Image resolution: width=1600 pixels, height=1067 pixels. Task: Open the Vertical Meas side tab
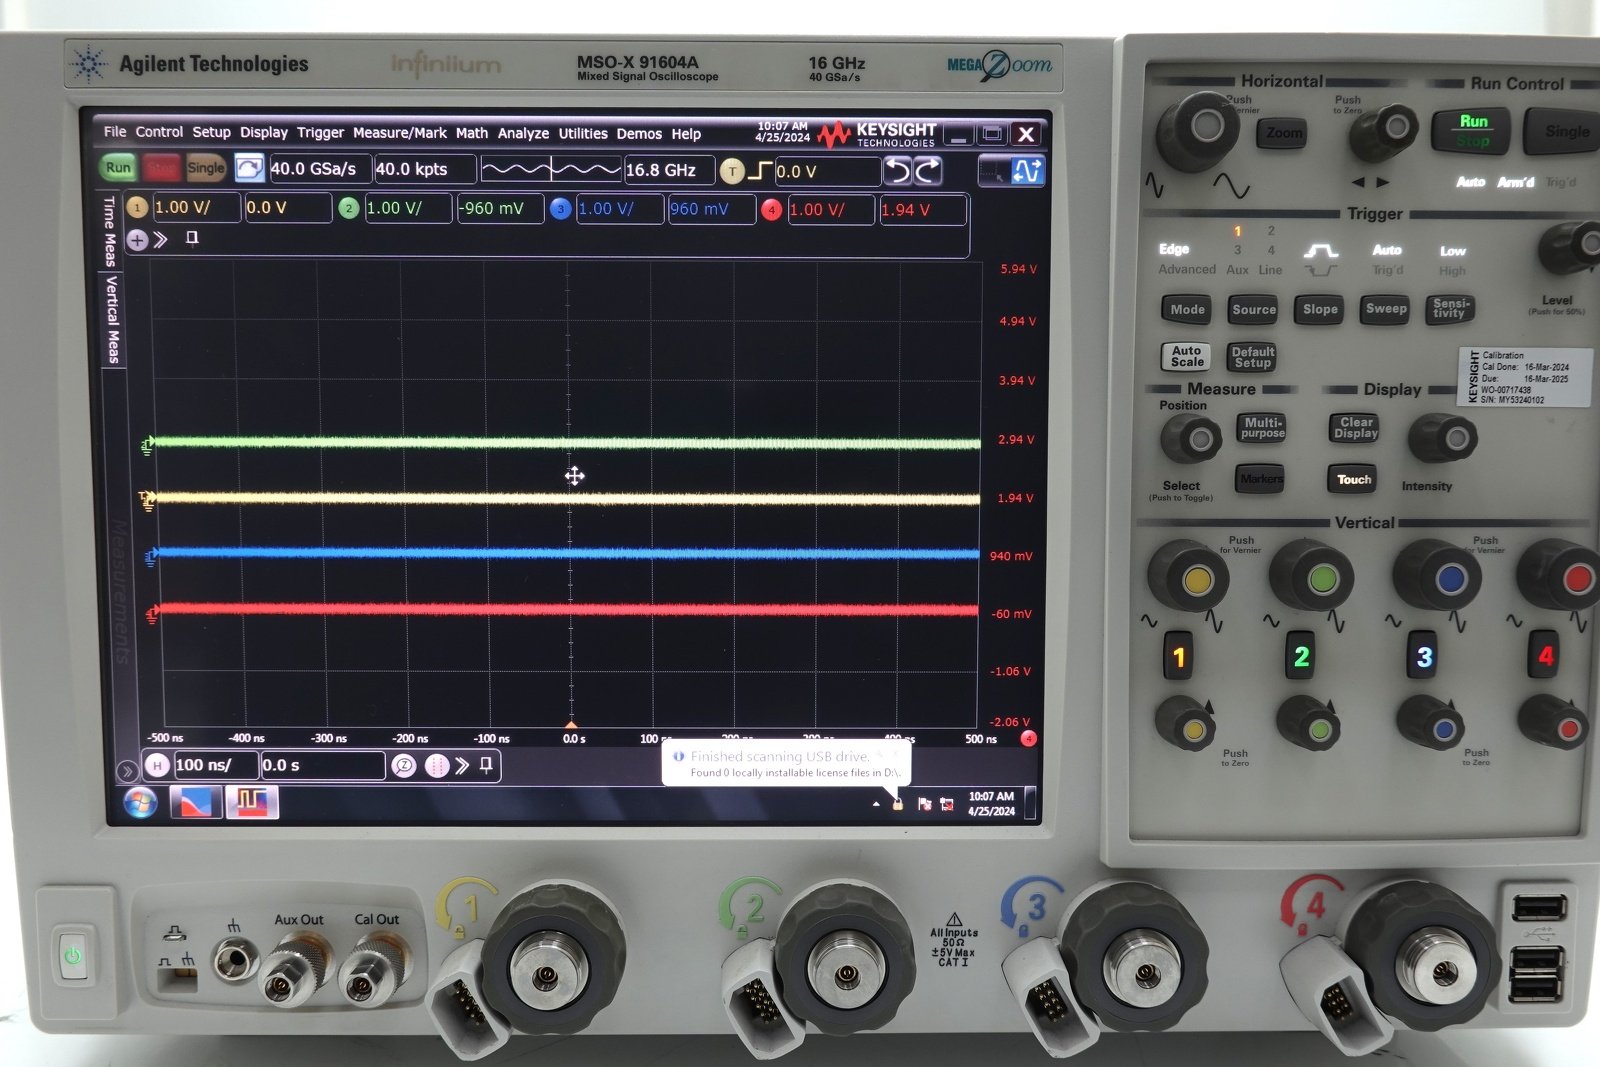[112, 319]
